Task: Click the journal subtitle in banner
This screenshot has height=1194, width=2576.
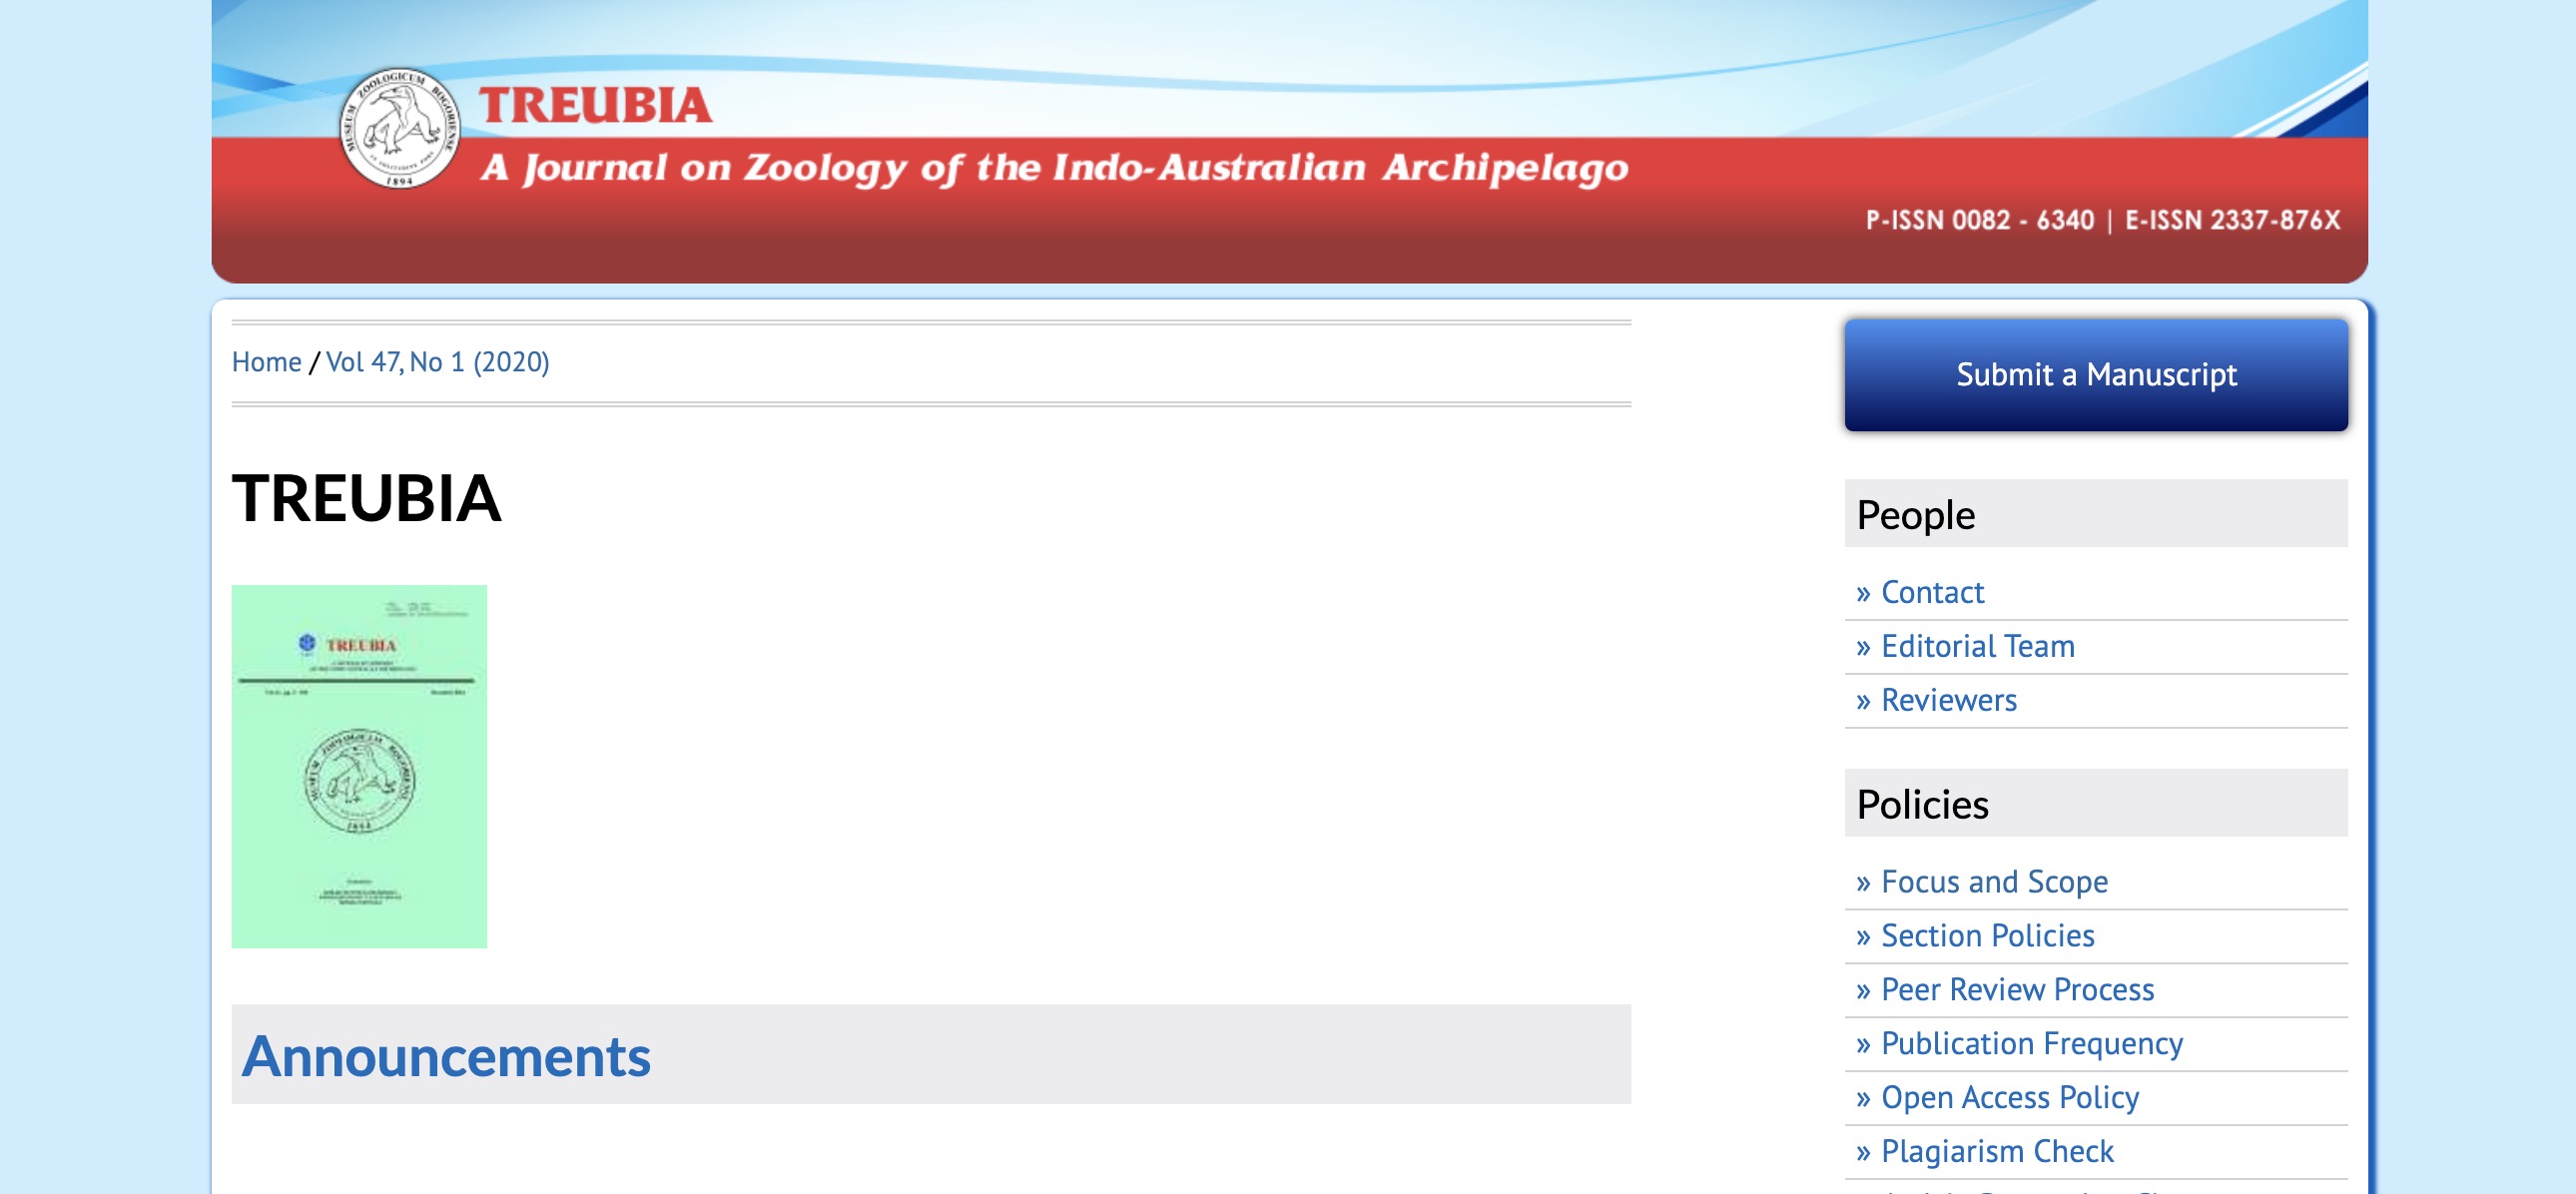Action: point(1054,168)
